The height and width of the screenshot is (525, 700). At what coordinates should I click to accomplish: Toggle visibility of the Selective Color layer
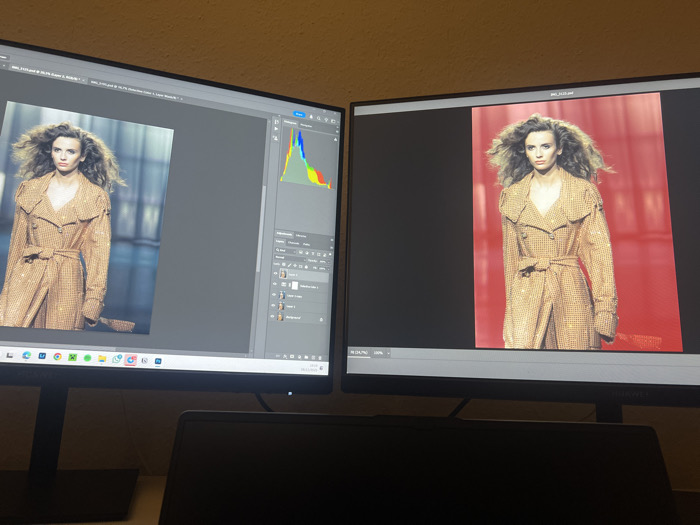pos(275,283)
